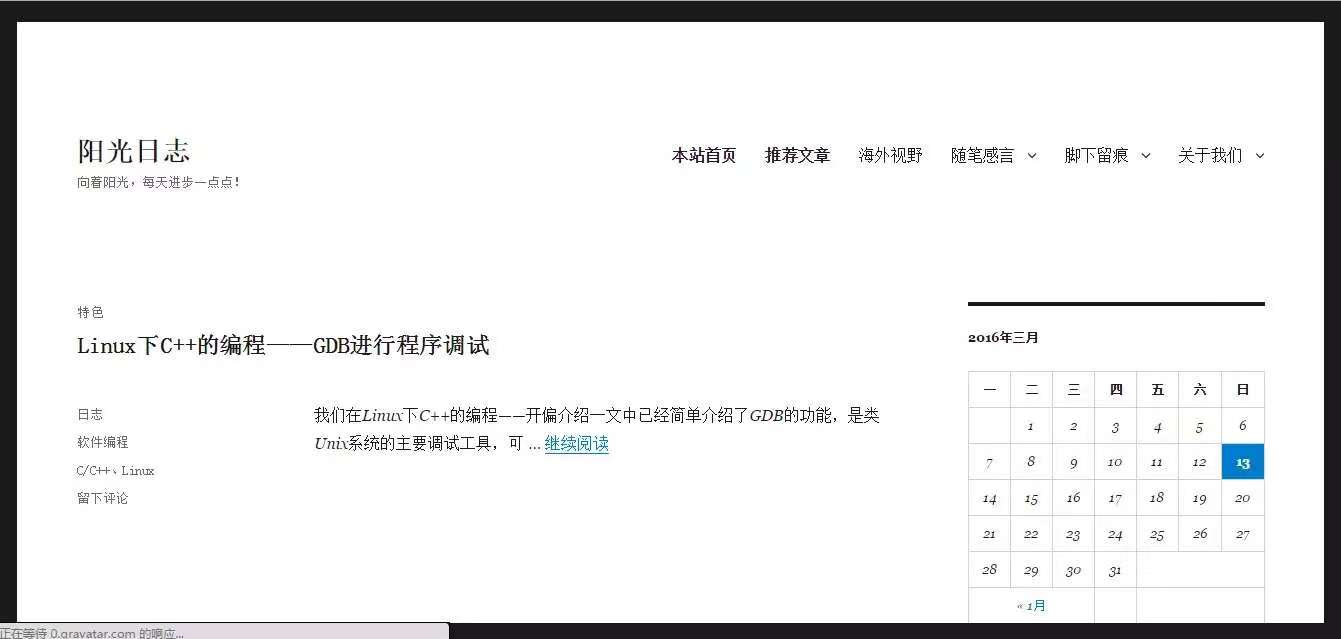Image resolution: width=1341 pixels, height=639 pixels.
Task: Select the 日志 post format link
Action: [90, 415]
